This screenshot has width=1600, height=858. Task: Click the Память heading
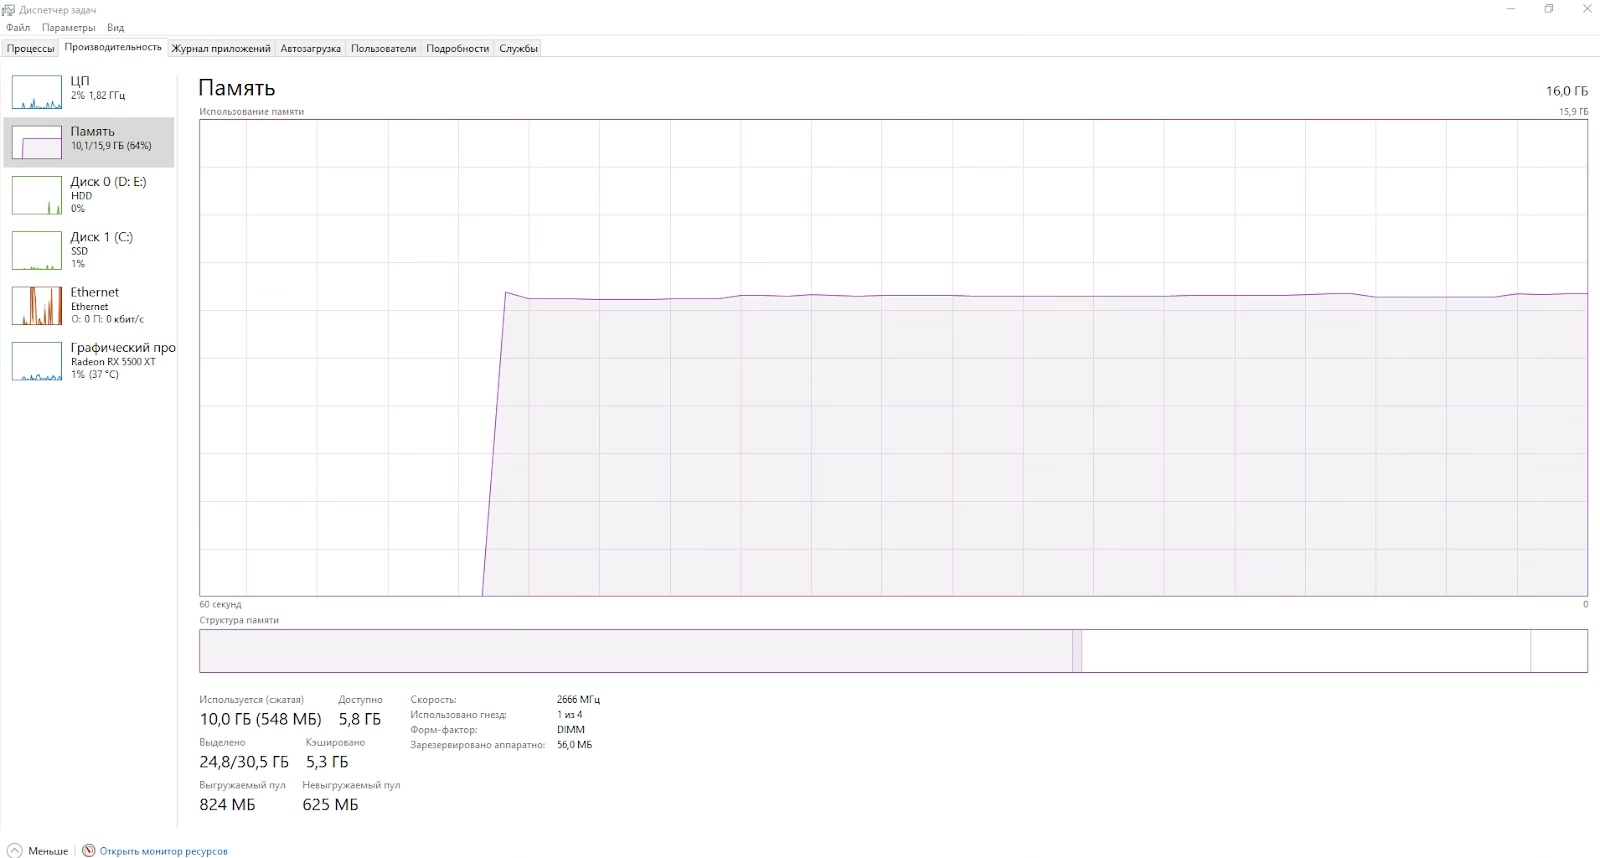237,88
